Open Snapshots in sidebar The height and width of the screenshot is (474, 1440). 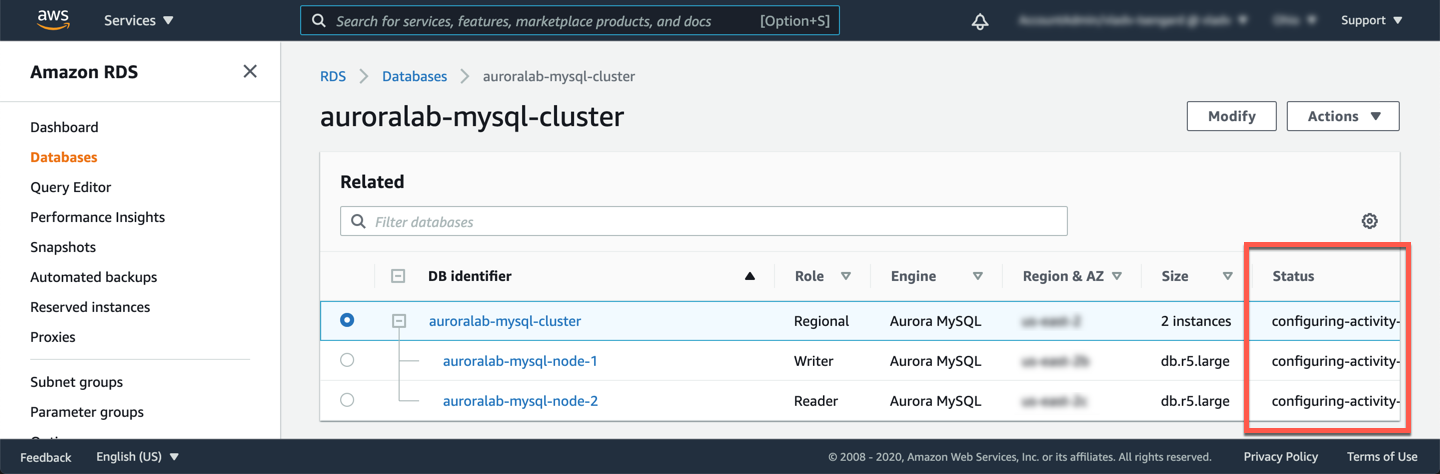63,247
